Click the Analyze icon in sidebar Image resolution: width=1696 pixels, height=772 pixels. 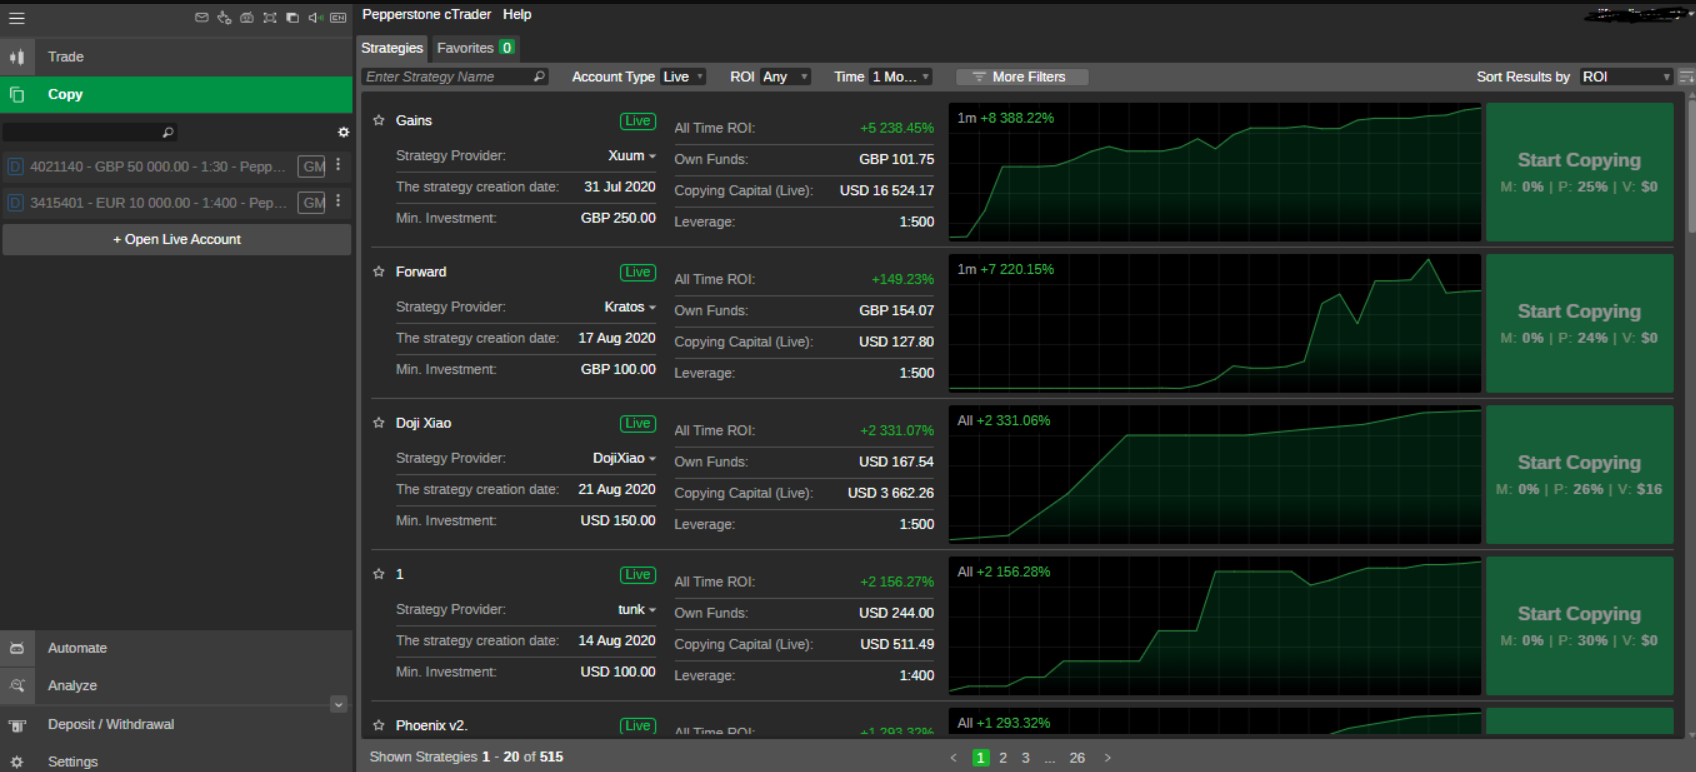click(x=17, y=685)
